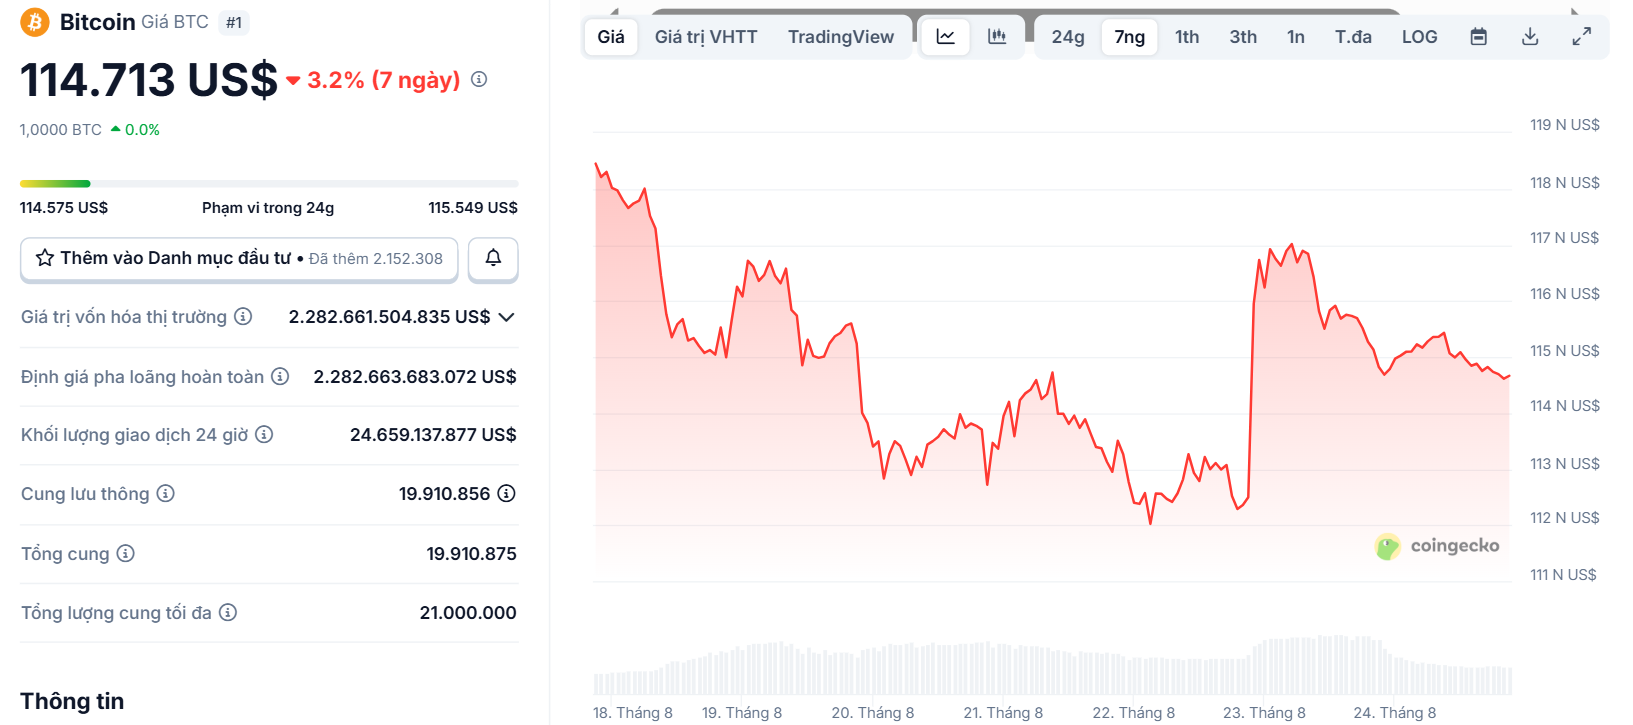Expand the market cap details chevron
The height and width of the screenshot is (725, 1633).
507,316
